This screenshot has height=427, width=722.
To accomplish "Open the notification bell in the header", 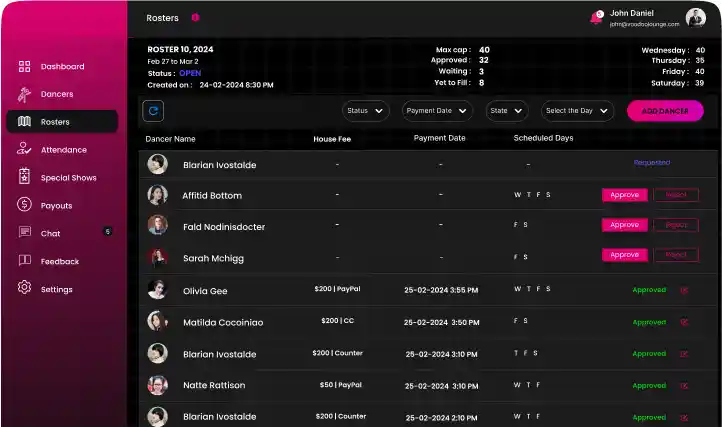I will [597, 17].
